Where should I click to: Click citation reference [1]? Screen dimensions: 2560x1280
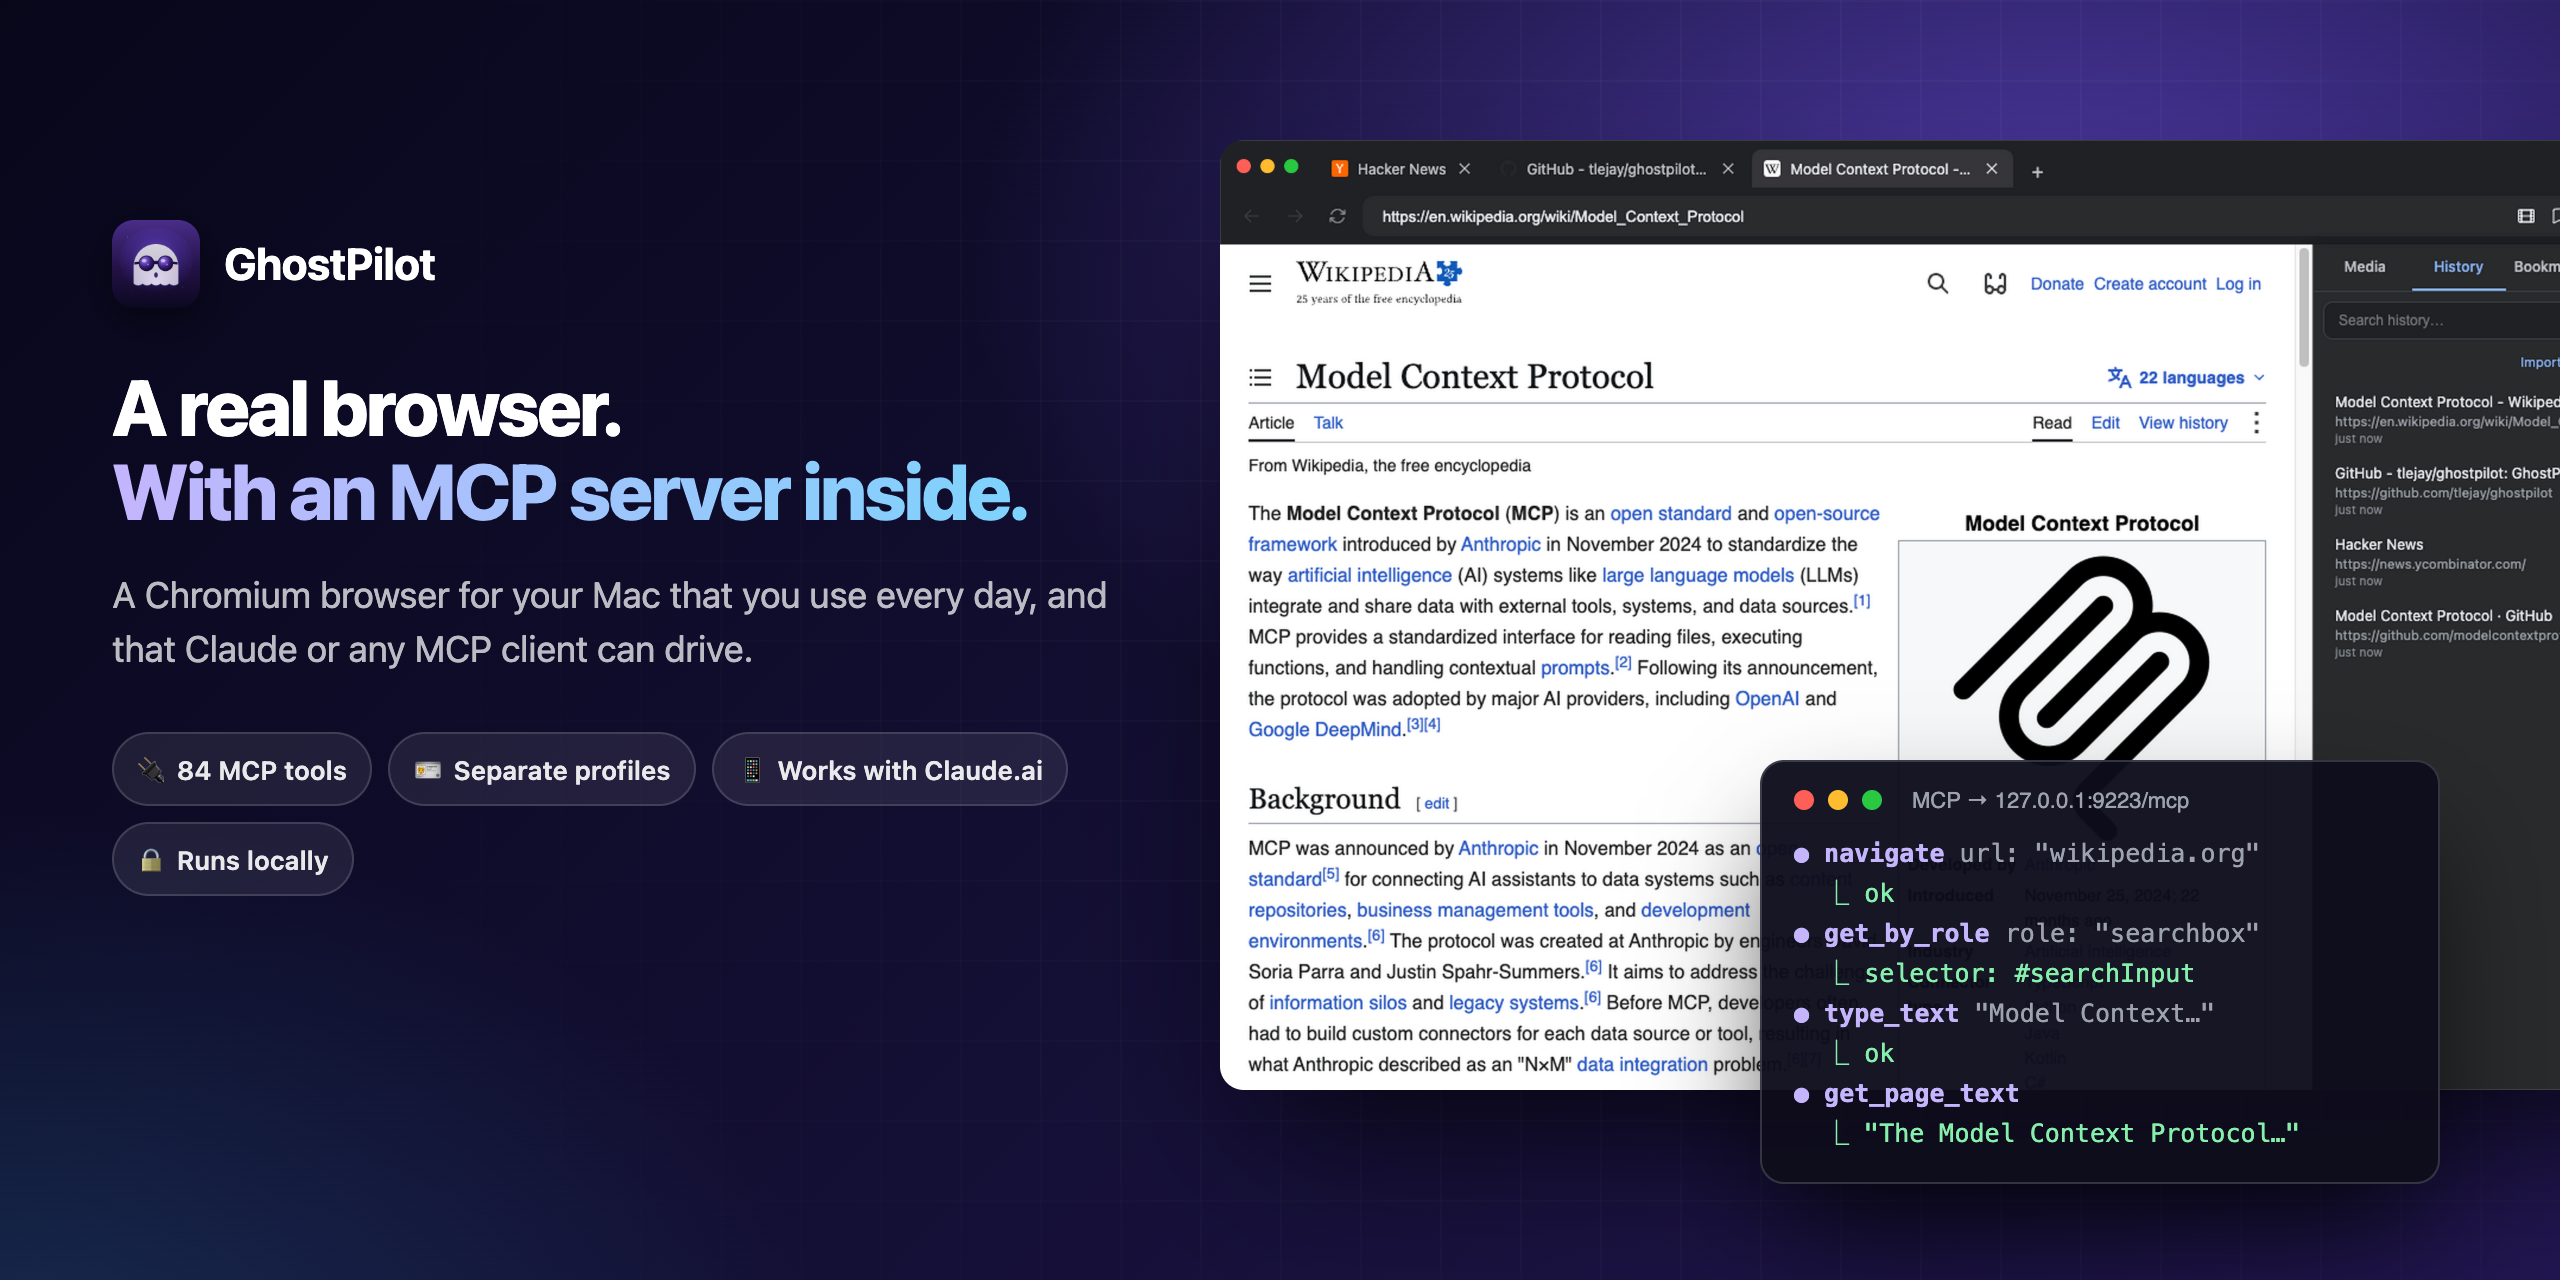1862,601
